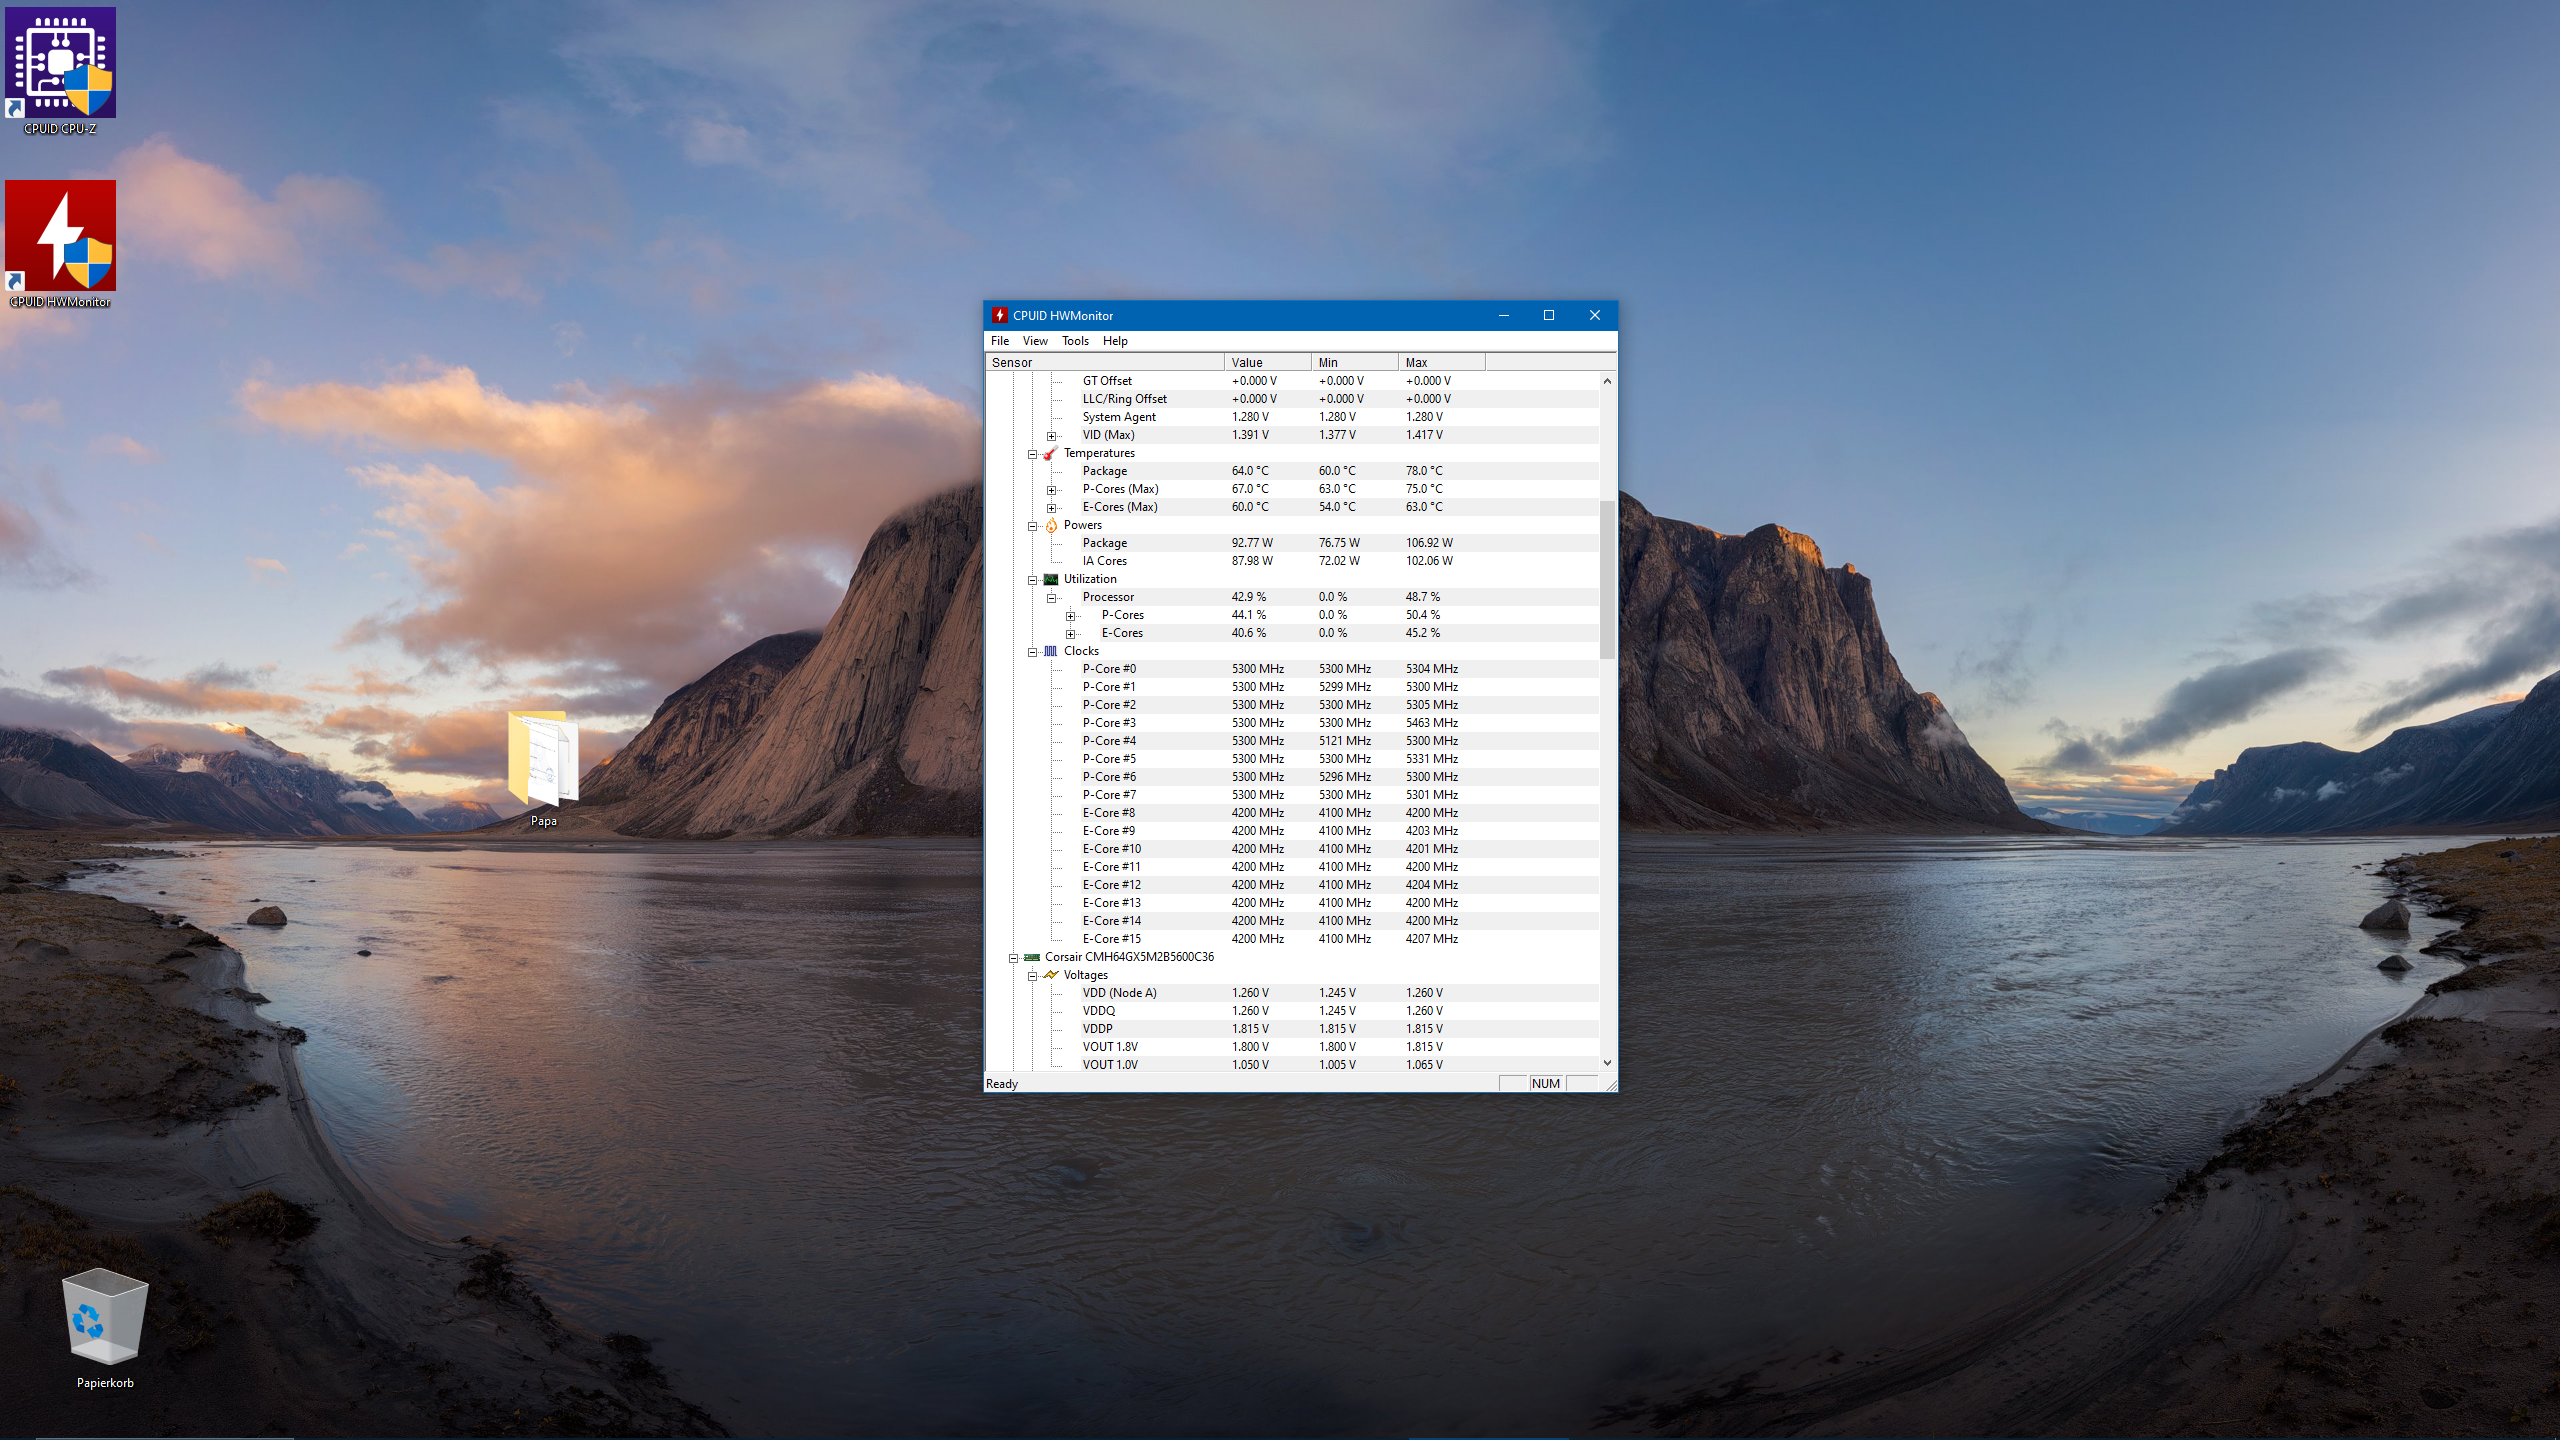This screenshot has height=1440, width=2560.
Task: Open the File menu
Action: [x=999, y=341]
